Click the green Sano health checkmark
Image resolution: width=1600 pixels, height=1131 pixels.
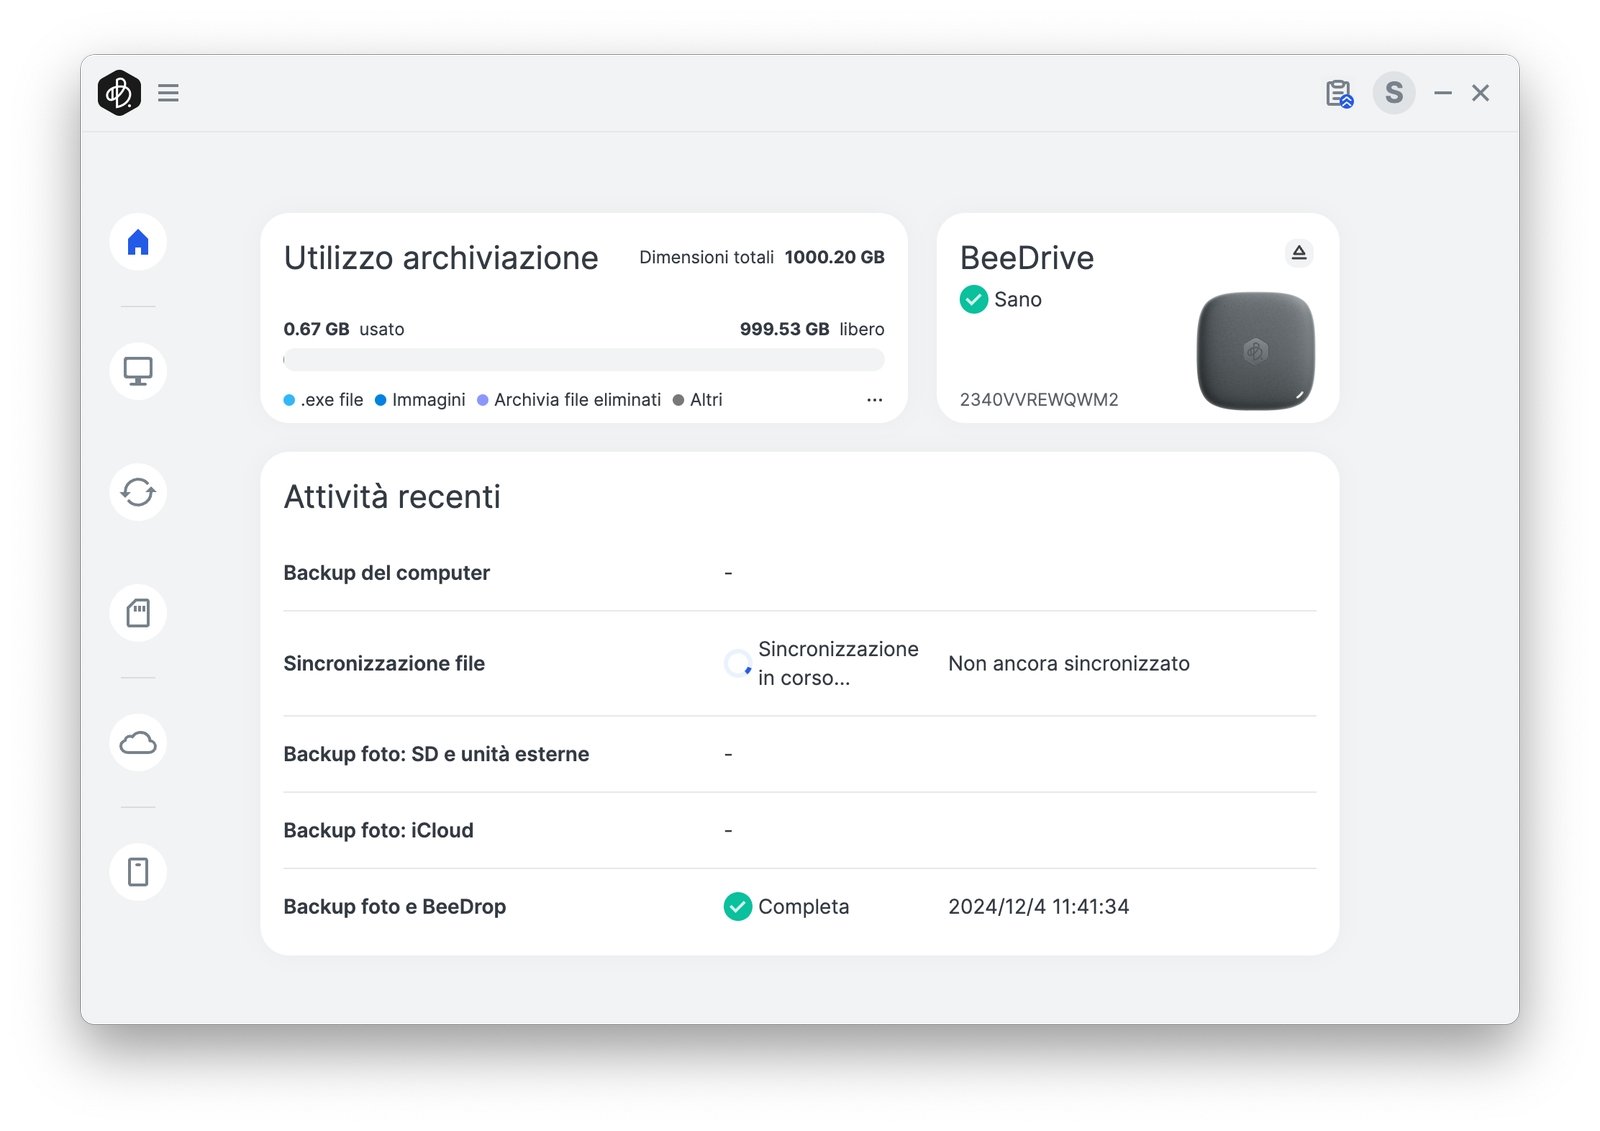point(974,299)
